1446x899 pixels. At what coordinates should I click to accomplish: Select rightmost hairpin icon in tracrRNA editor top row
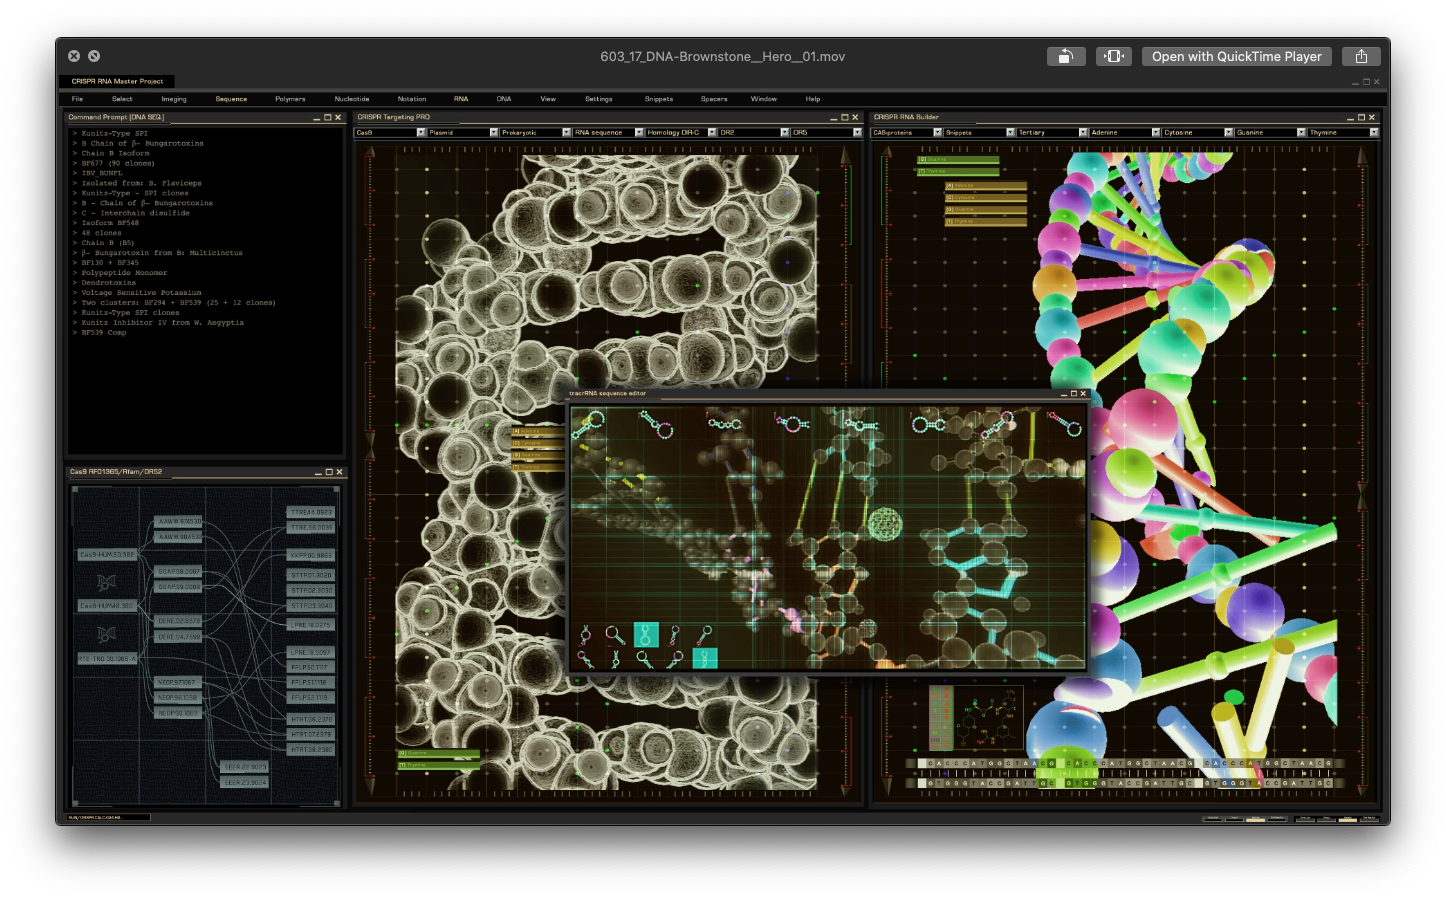click(x=1065, y=424)
